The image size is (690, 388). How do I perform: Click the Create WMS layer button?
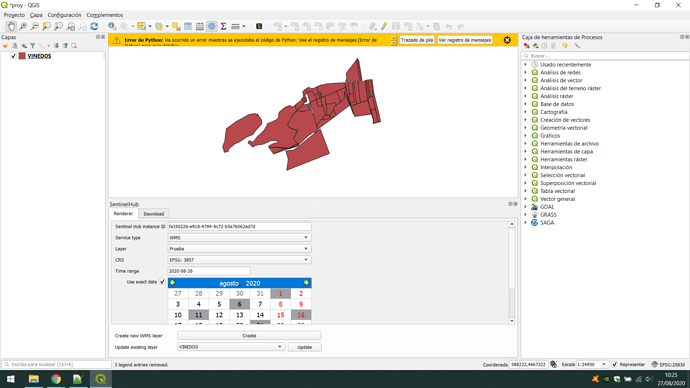[249, 336]
